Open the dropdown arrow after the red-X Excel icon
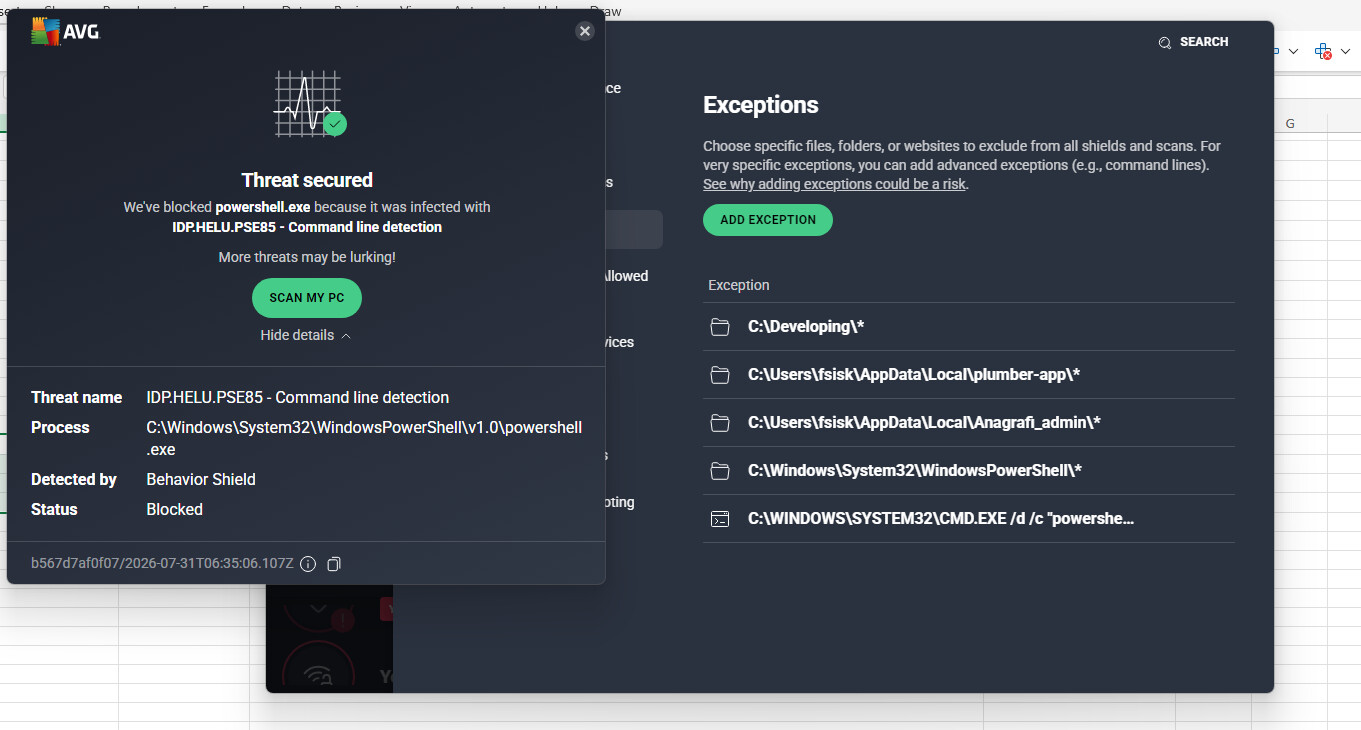 [x=1345, y=51]
